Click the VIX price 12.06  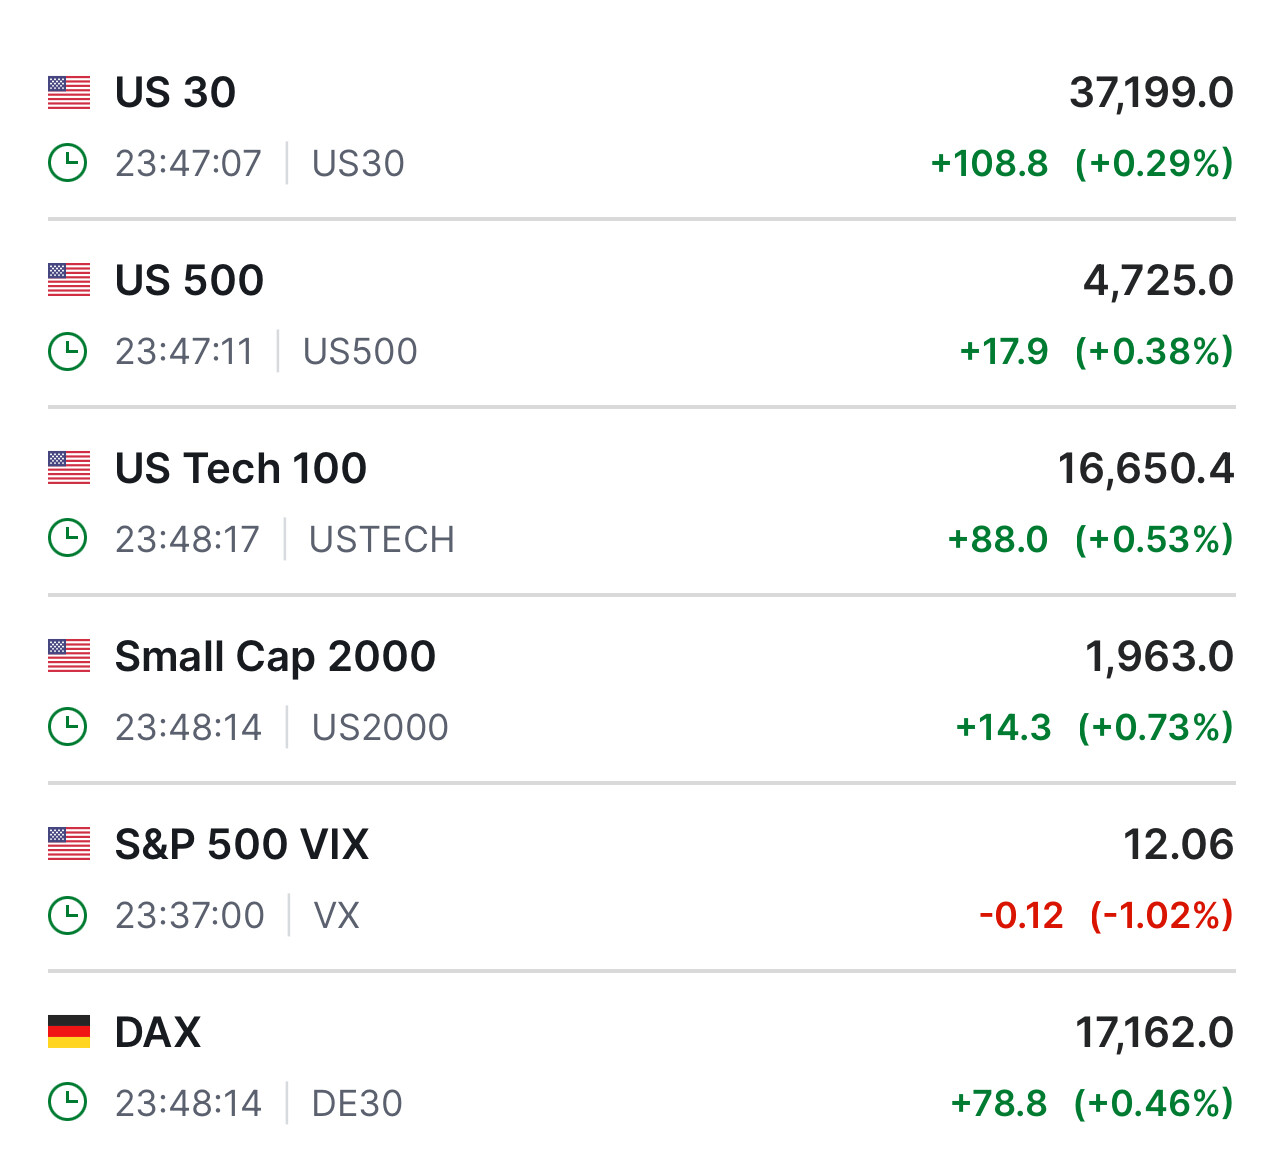(1178, 844)
